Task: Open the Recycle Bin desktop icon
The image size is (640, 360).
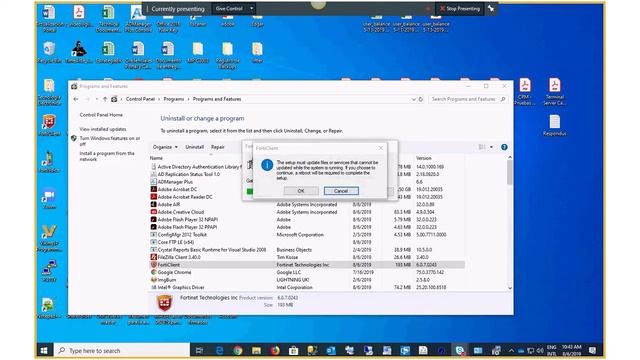Action: [49, 53]
